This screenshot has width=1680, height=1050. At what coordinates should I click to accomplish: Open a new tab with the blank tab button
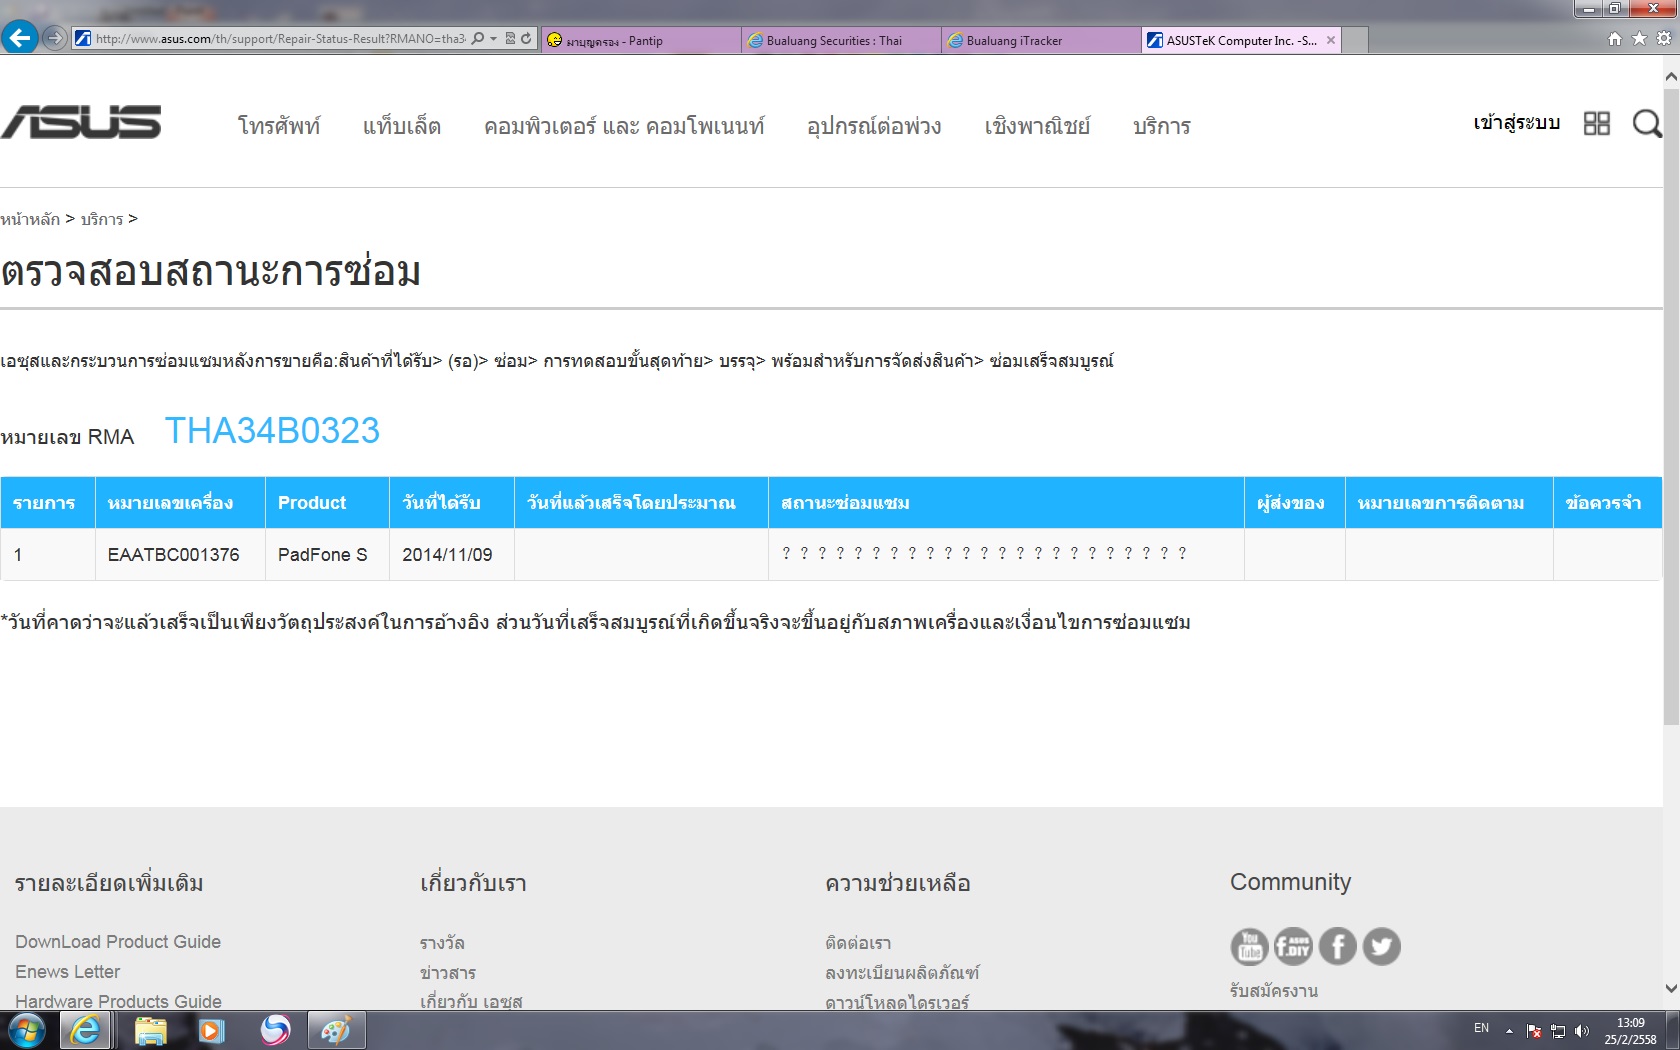(1355, 41)
